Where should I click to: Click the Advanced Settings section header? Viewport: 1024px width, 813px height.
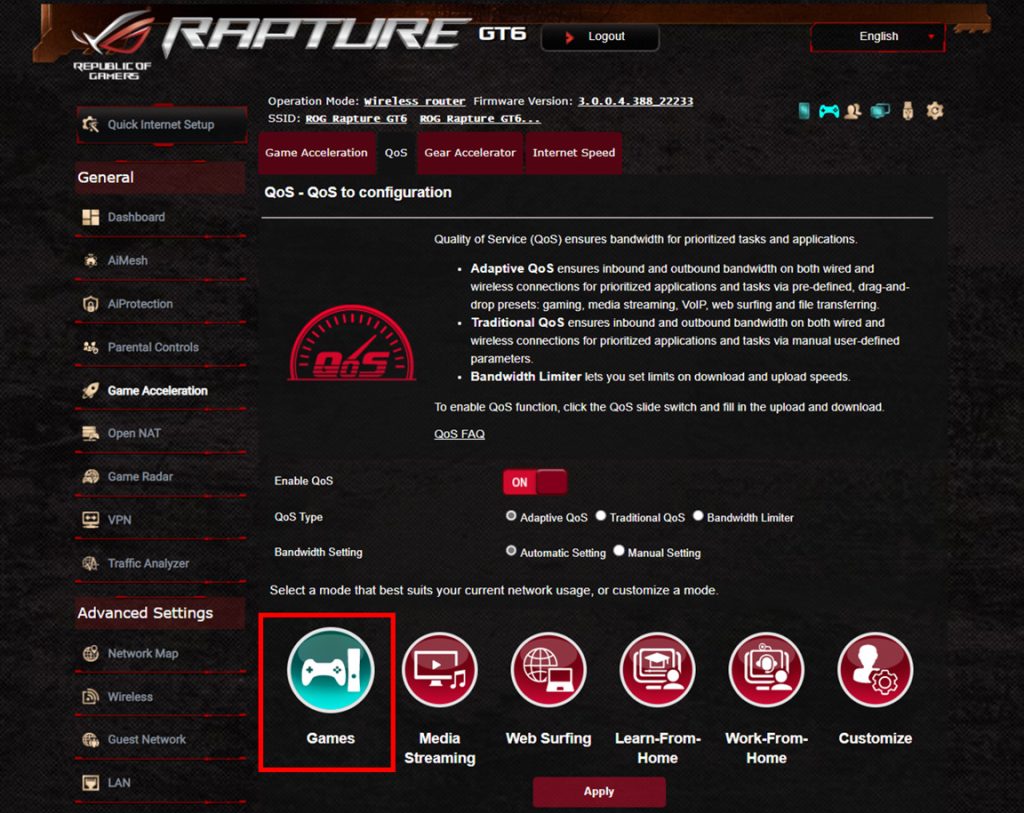click(x=160, y=613)
